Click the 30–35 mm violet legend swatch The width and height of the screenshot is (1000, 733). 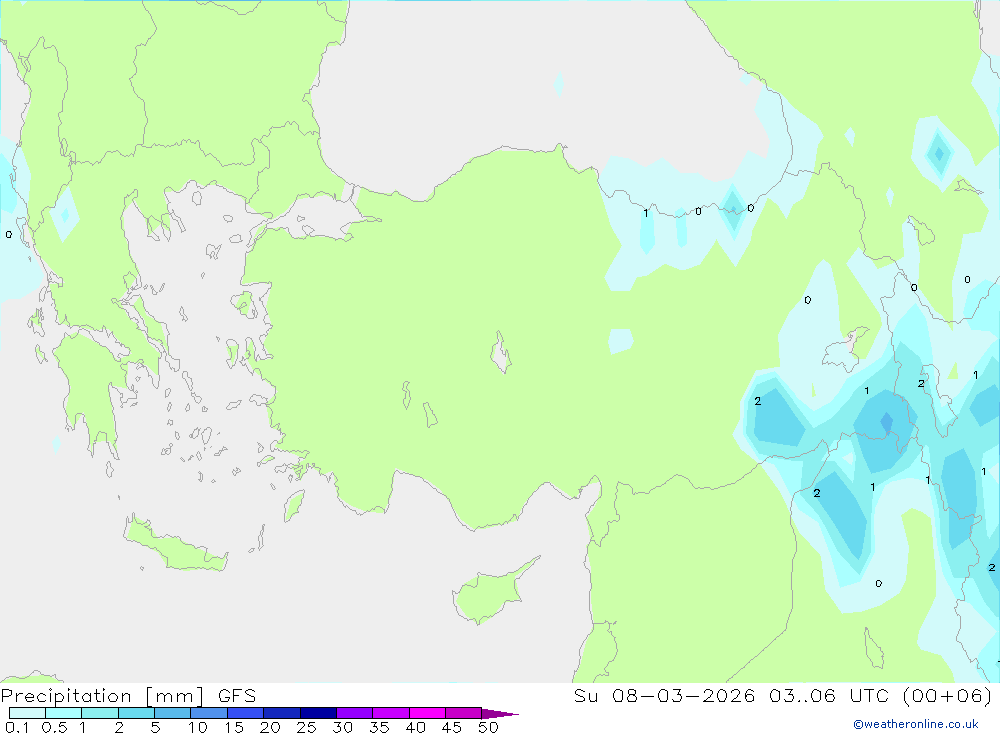click(355, 713)
